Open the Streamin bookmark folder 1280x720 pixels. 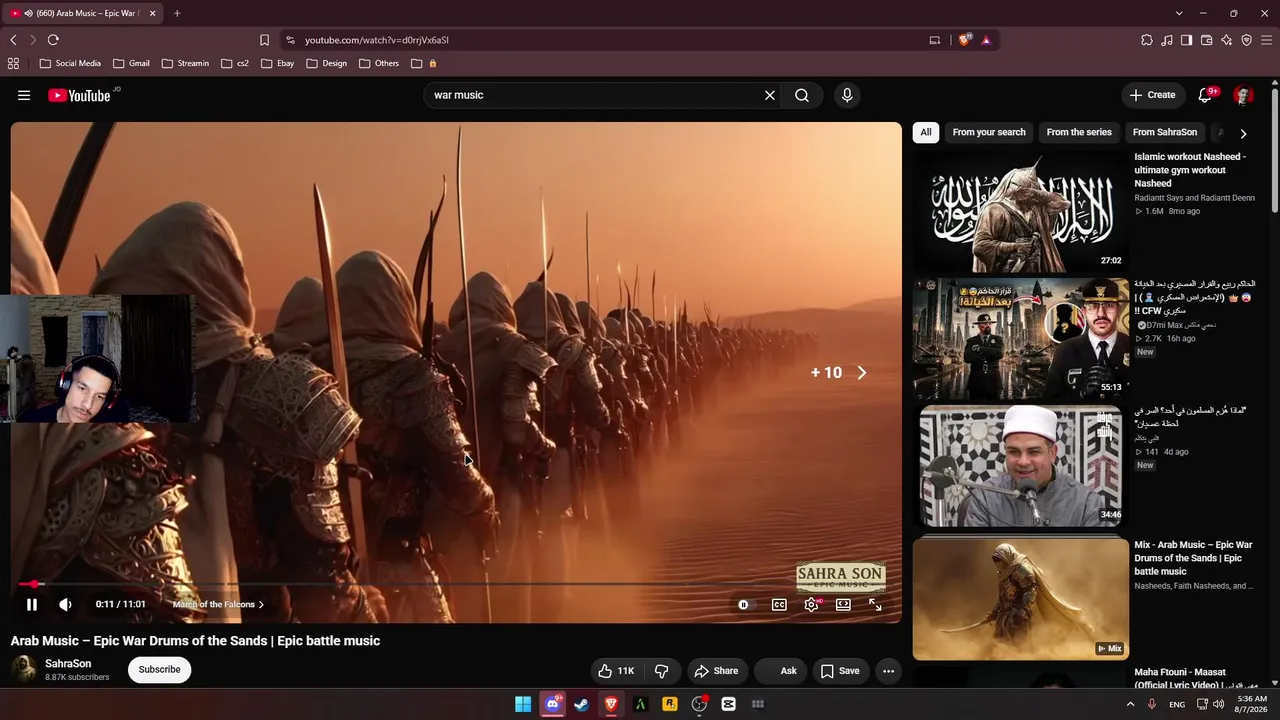pos(185,63)
